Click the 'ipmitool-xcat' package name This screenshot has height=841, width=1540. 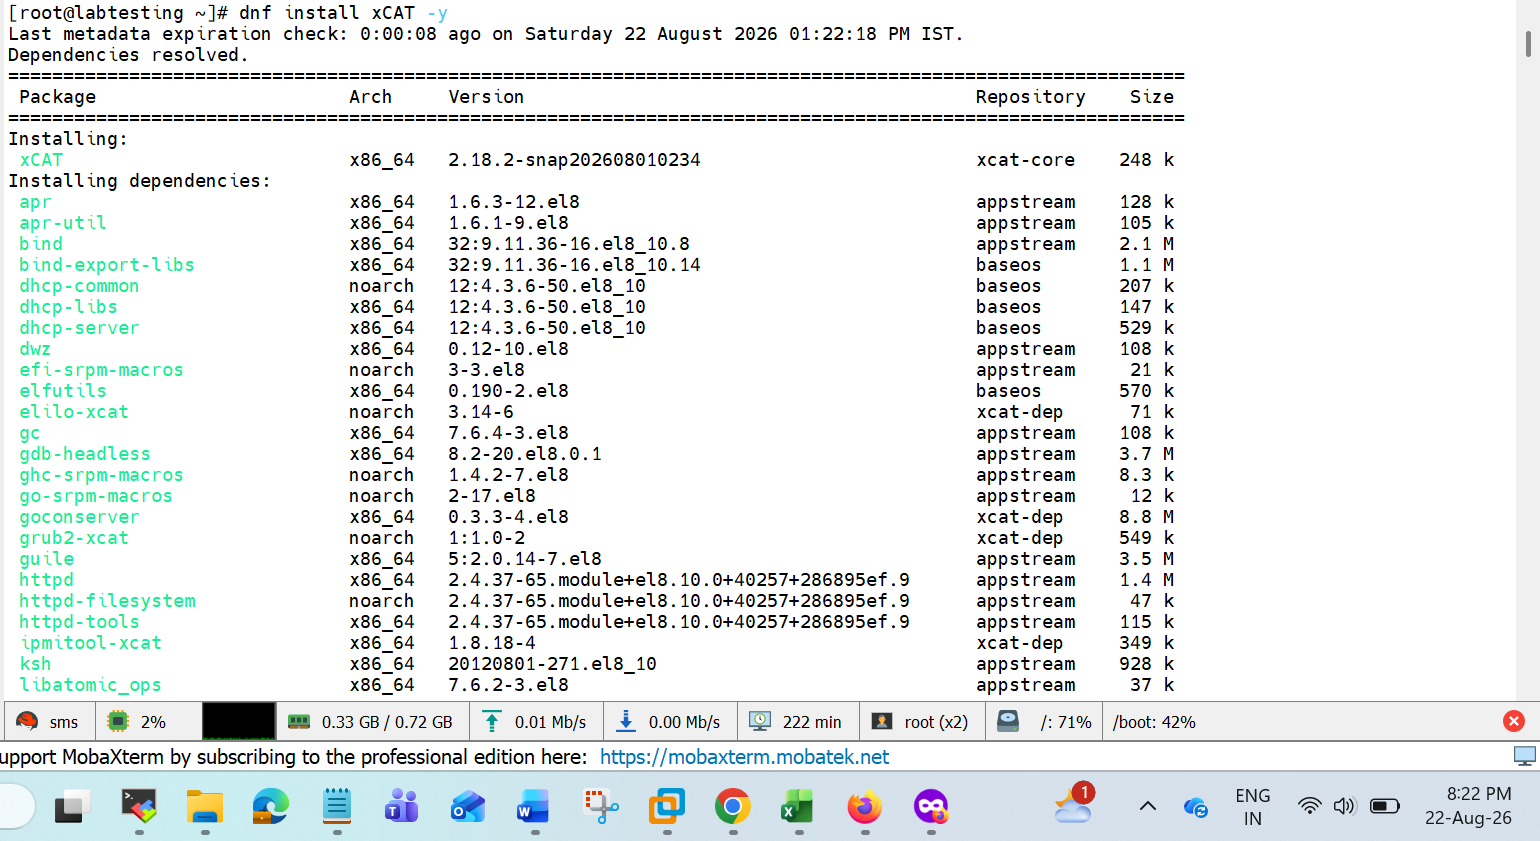pos(90,643)
